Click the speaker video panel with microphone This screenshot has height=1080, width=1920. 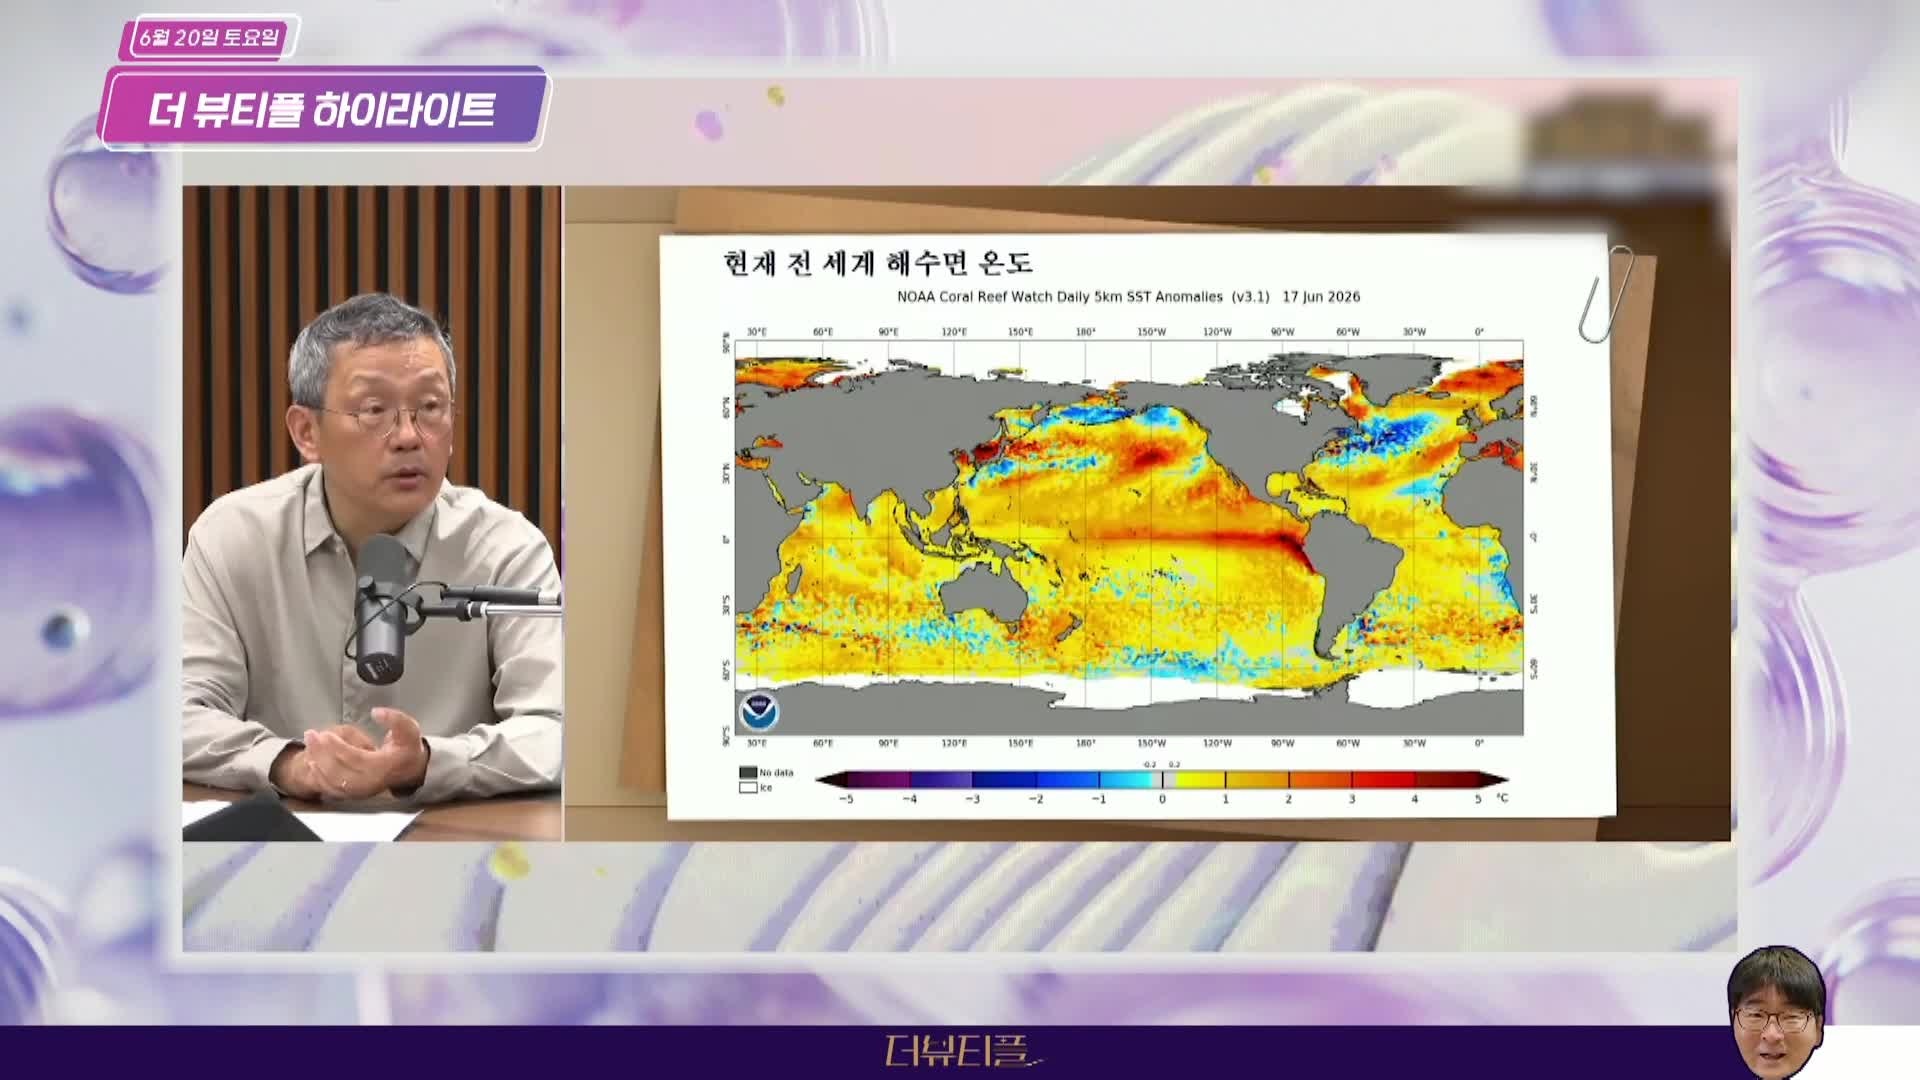[372, 513]
